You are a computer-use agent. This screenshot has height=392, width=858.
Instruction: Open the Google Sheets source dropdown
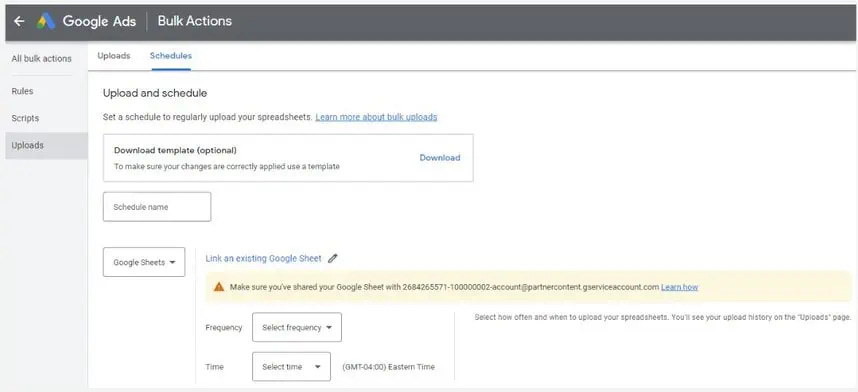click(x=144, y=262)
